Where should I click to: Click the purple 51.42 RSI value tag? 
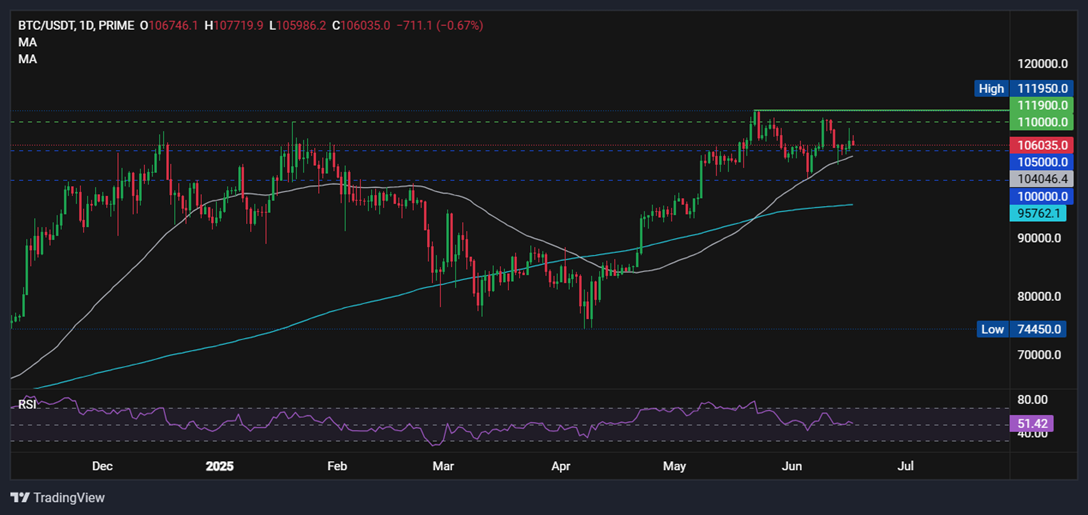pos(1035,423)
